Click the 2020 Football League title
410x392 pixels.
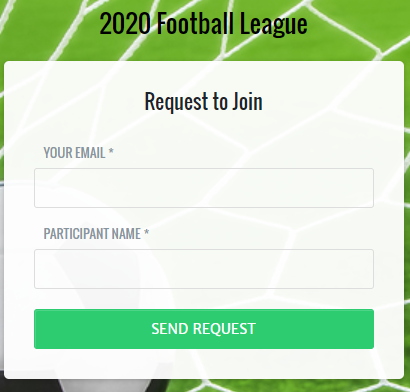click(x=203, y=24)
